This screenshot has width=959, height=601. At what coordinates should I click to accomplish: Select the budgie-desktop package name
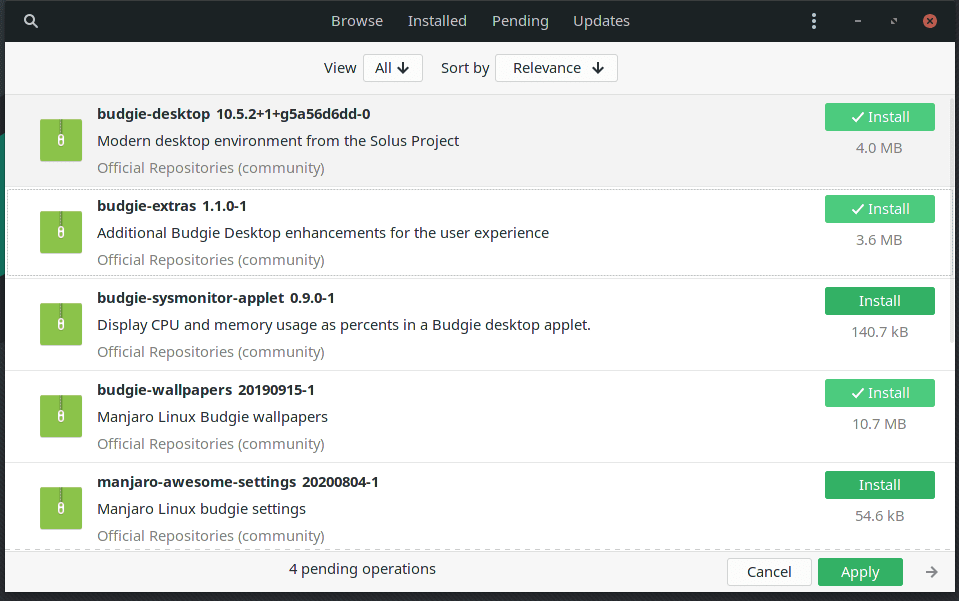pos(154,114)
